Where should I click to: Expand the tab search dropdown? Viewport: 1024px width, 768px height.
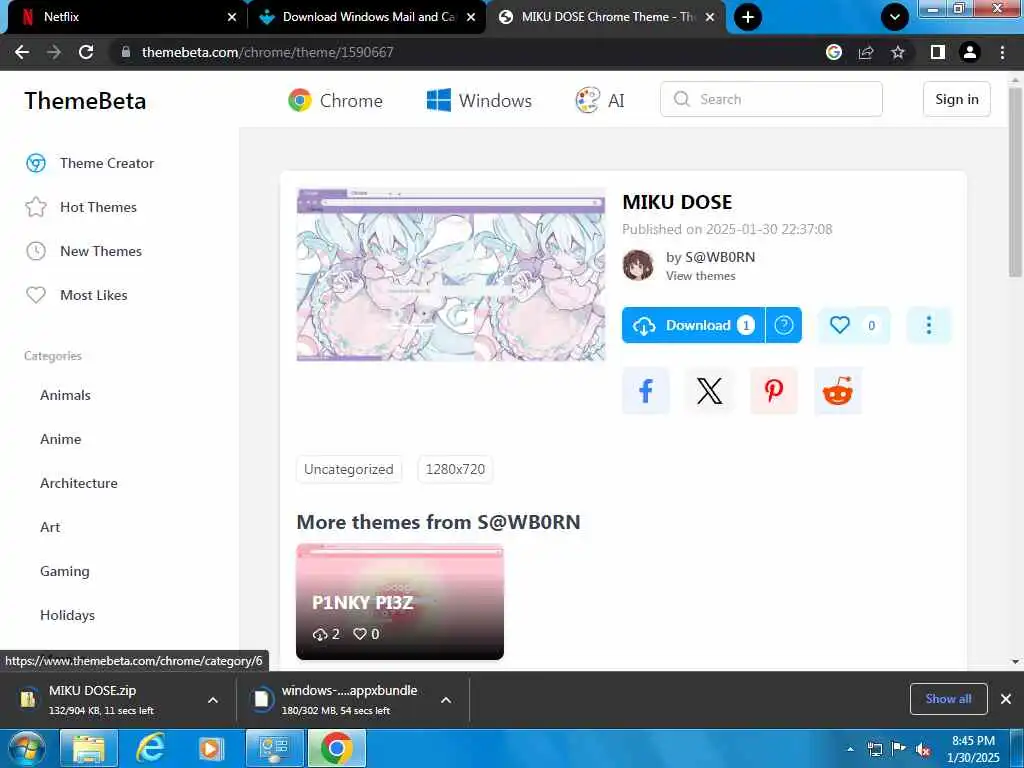pos(895,17)
